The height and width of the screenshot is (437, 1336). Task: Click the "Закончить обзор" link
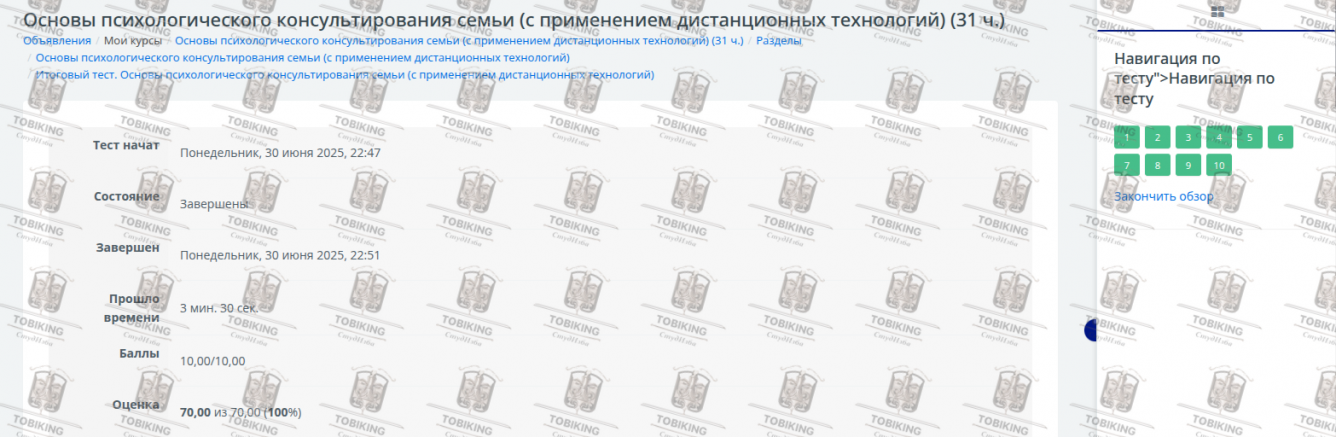pyautogui.click(x=1164, y=196)
